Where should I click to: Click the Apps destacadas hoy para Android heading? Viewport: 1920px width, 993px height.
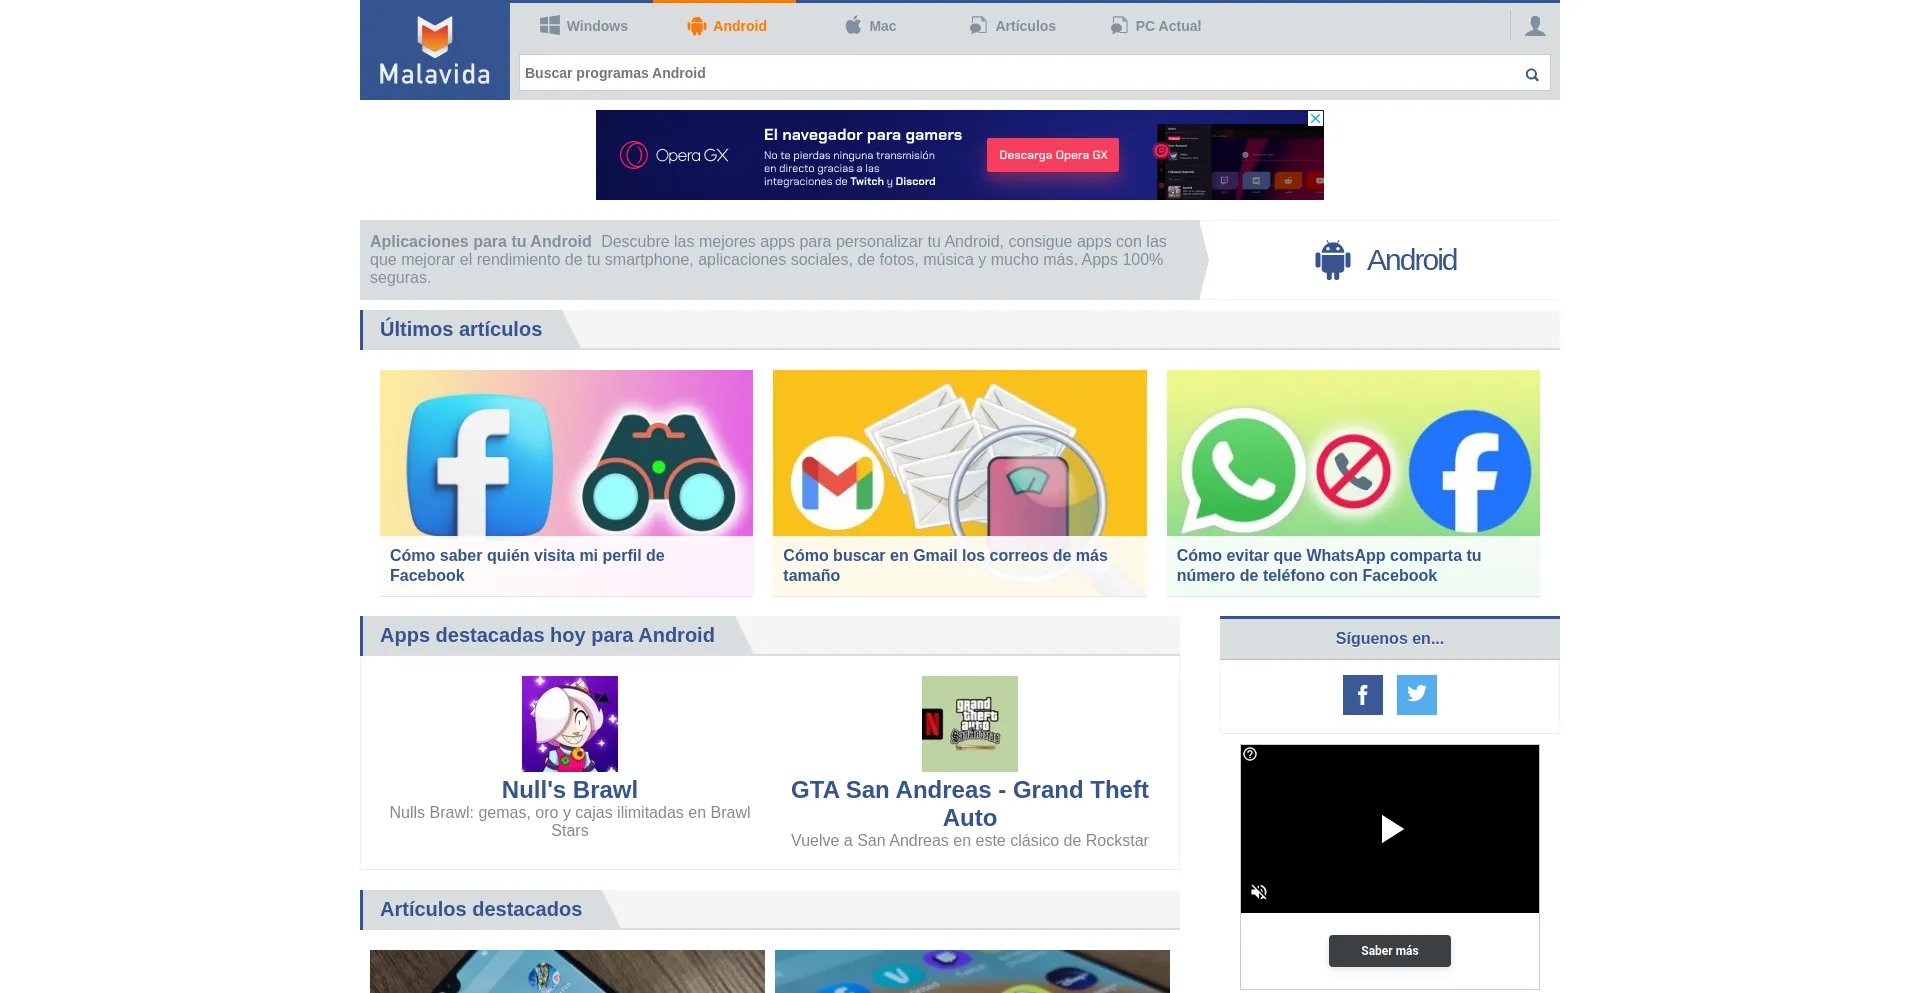pyautogui.click(x=547, y=635)
